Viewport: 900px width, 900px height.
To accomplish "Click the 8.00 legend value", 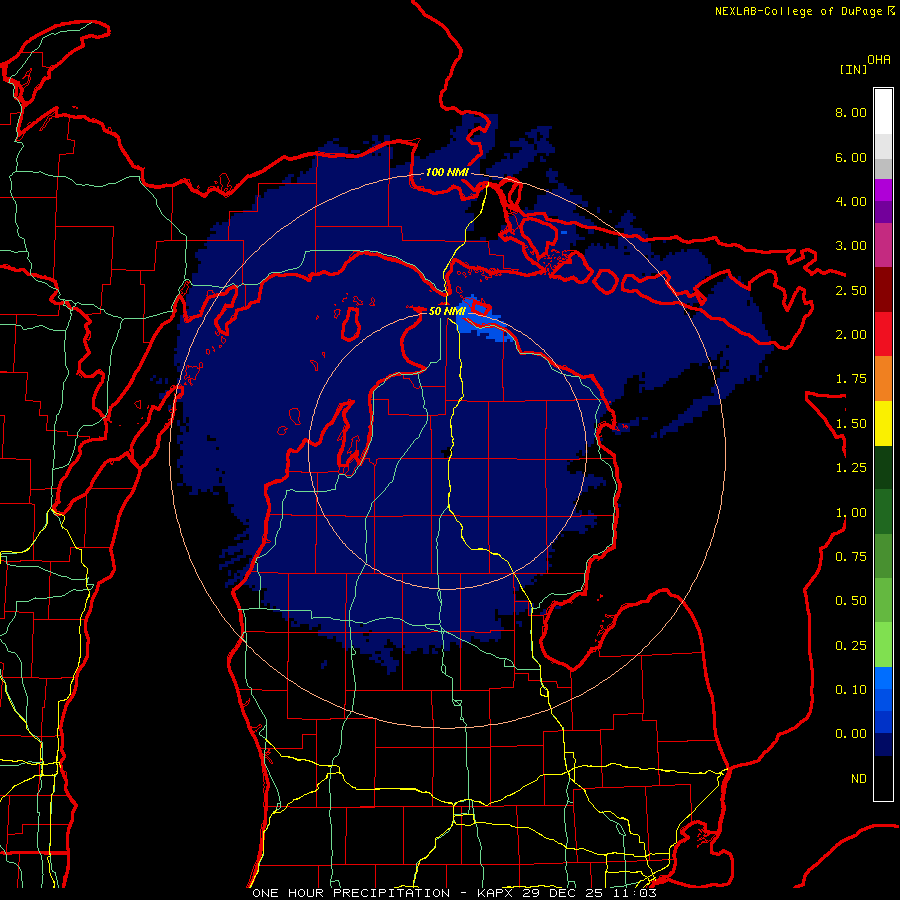I will (851, 112).
